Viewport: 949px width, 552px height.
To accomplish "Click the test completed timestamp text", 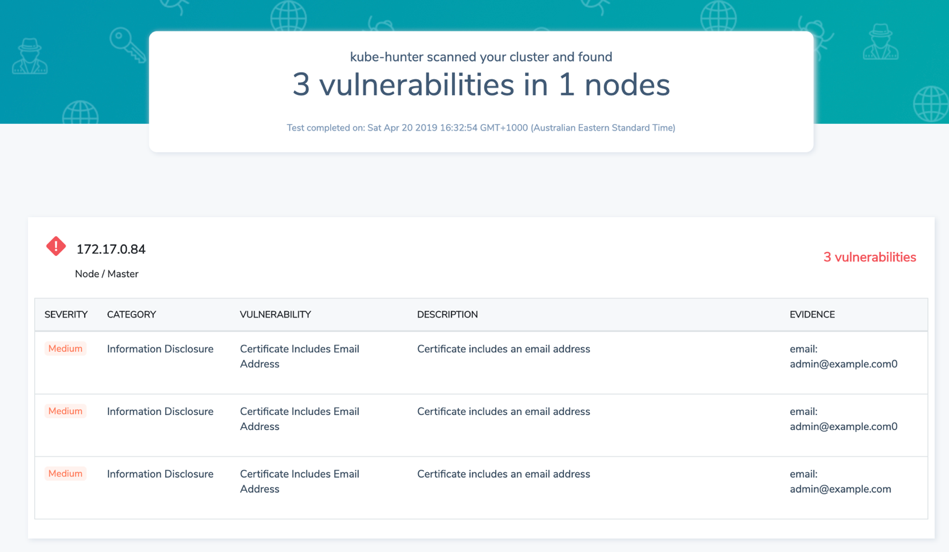I will 480,128.
